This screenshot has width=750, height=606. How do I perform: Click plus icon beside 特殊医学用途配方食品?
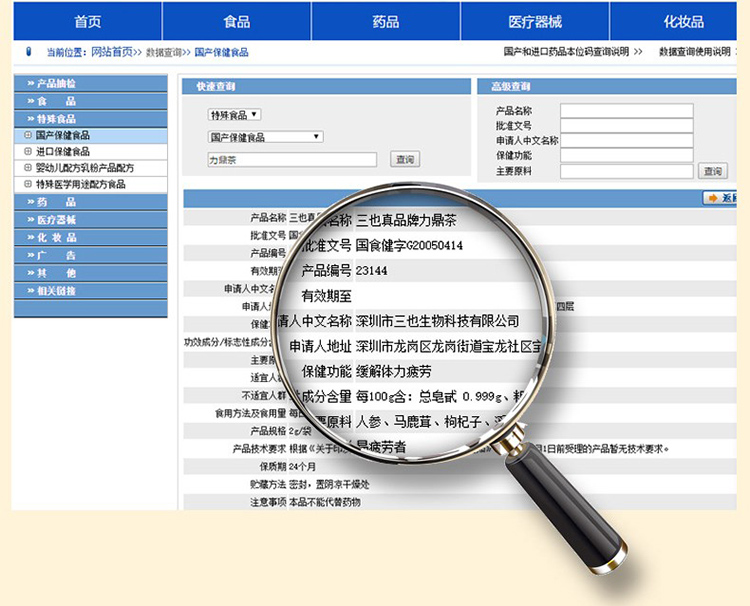click(x=28, y=184)
